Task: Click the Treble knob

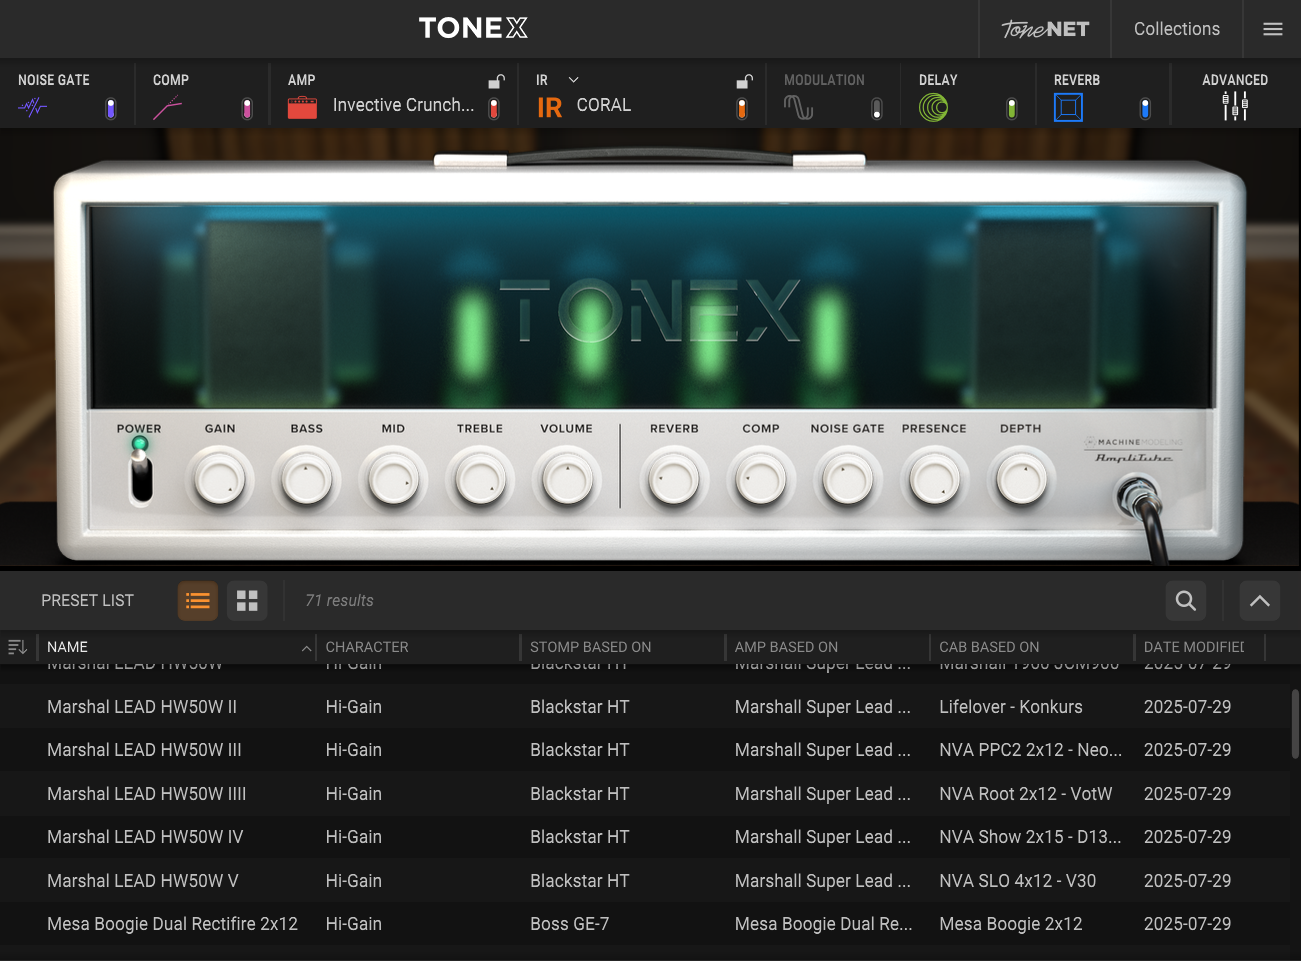Action: coord(480,481)
